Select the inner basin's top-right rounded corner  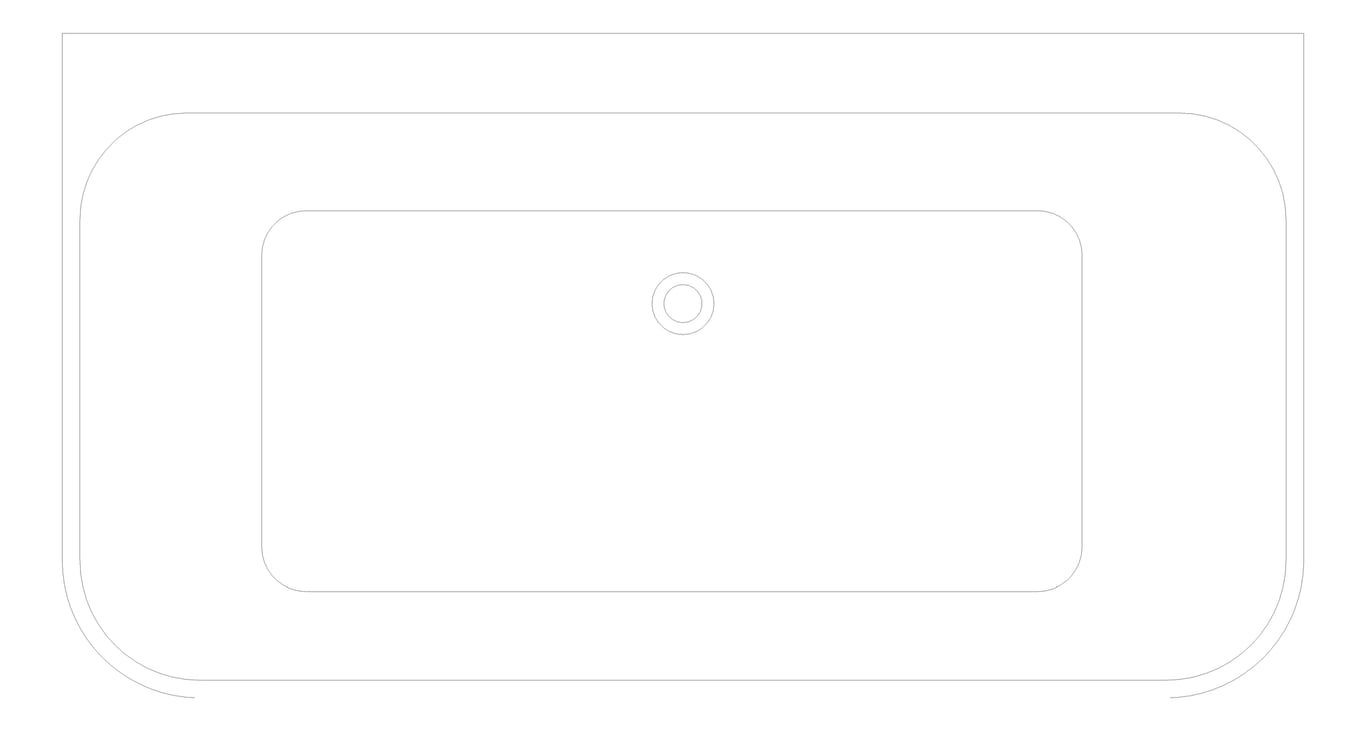[x=1068, y=224]
